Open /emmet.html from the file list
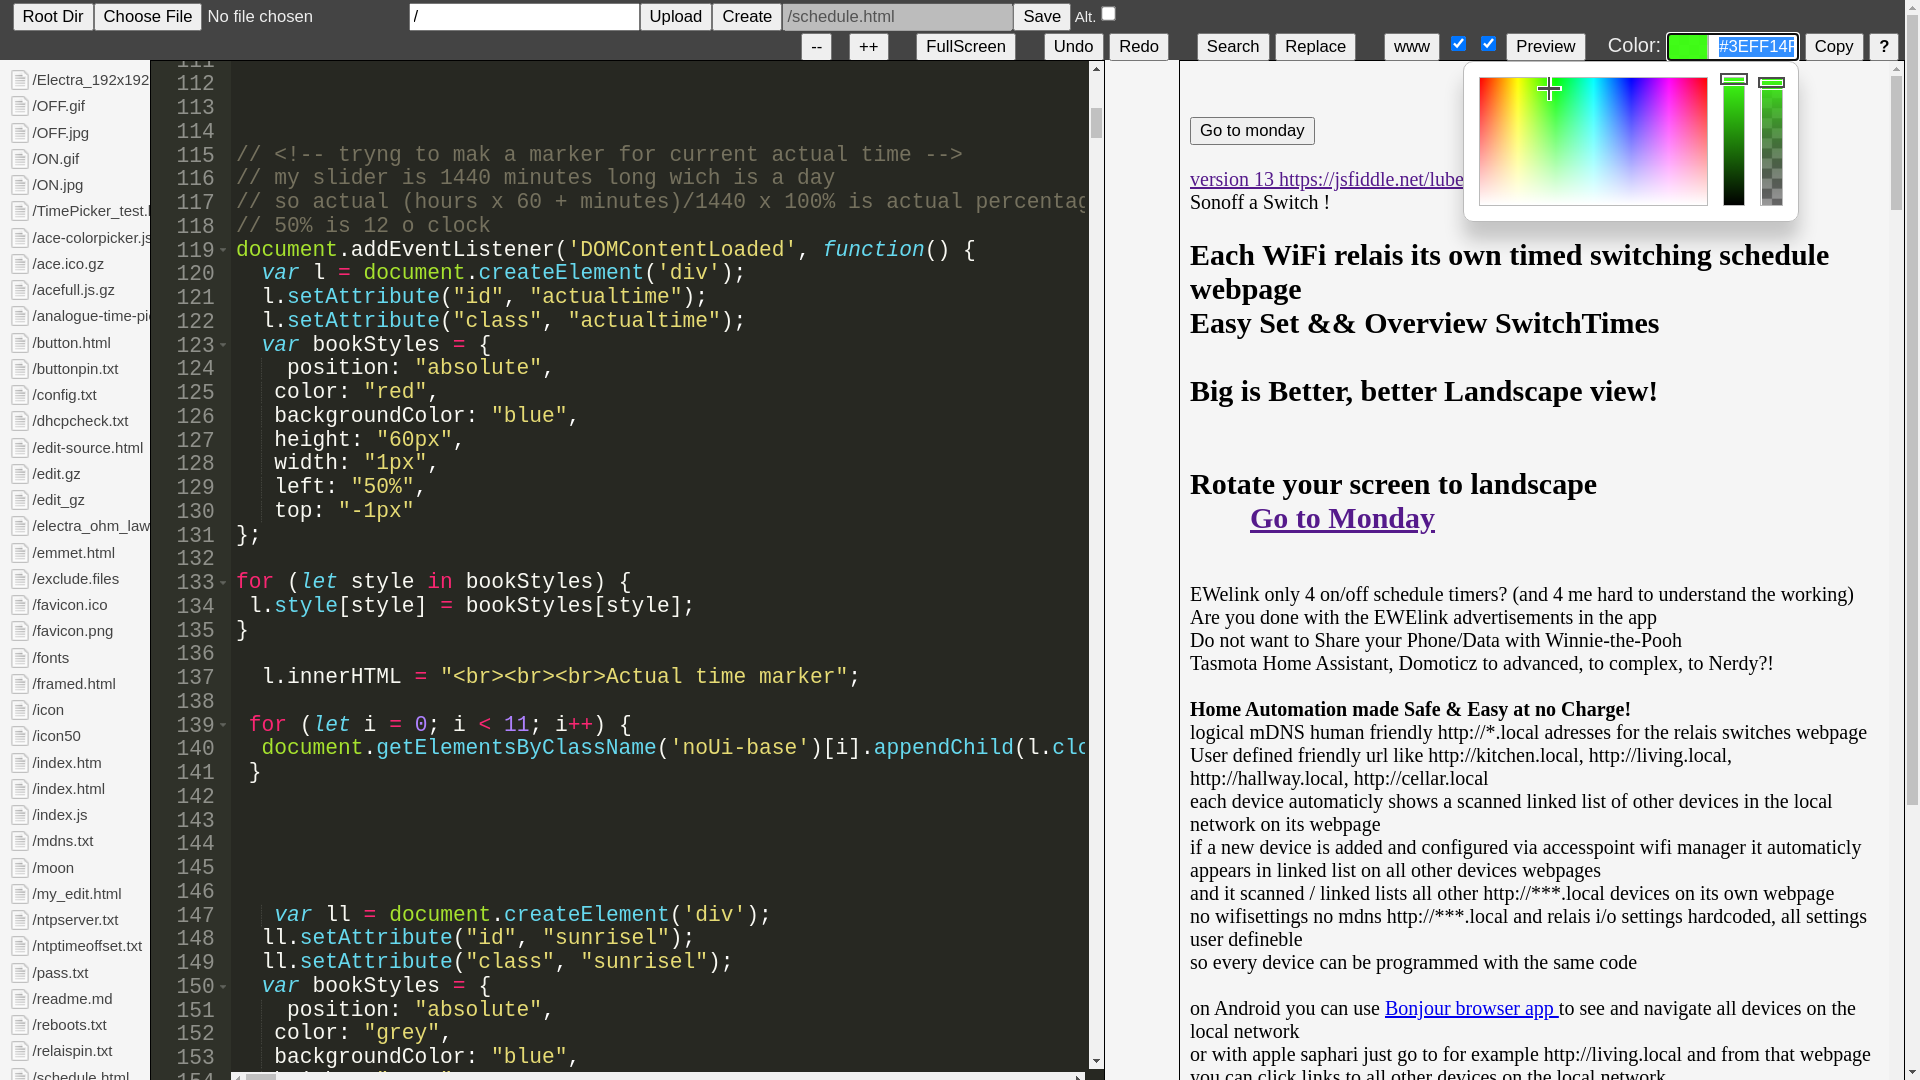This screenshot has width=1920, height=1080. coord(73,553)
